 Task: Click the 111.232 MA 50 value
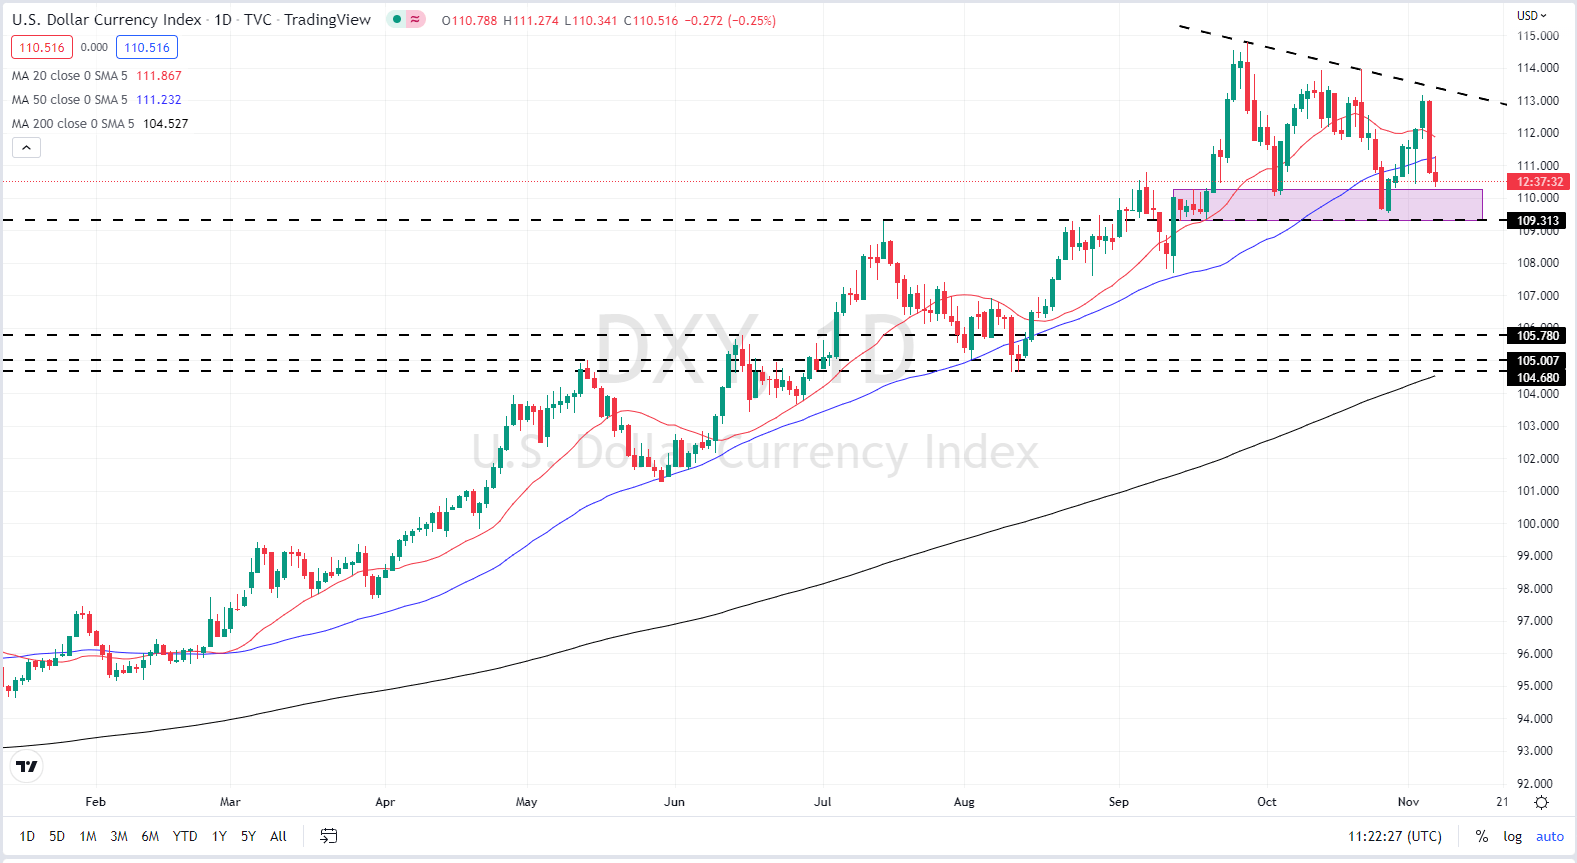click(x=159, y=100)
